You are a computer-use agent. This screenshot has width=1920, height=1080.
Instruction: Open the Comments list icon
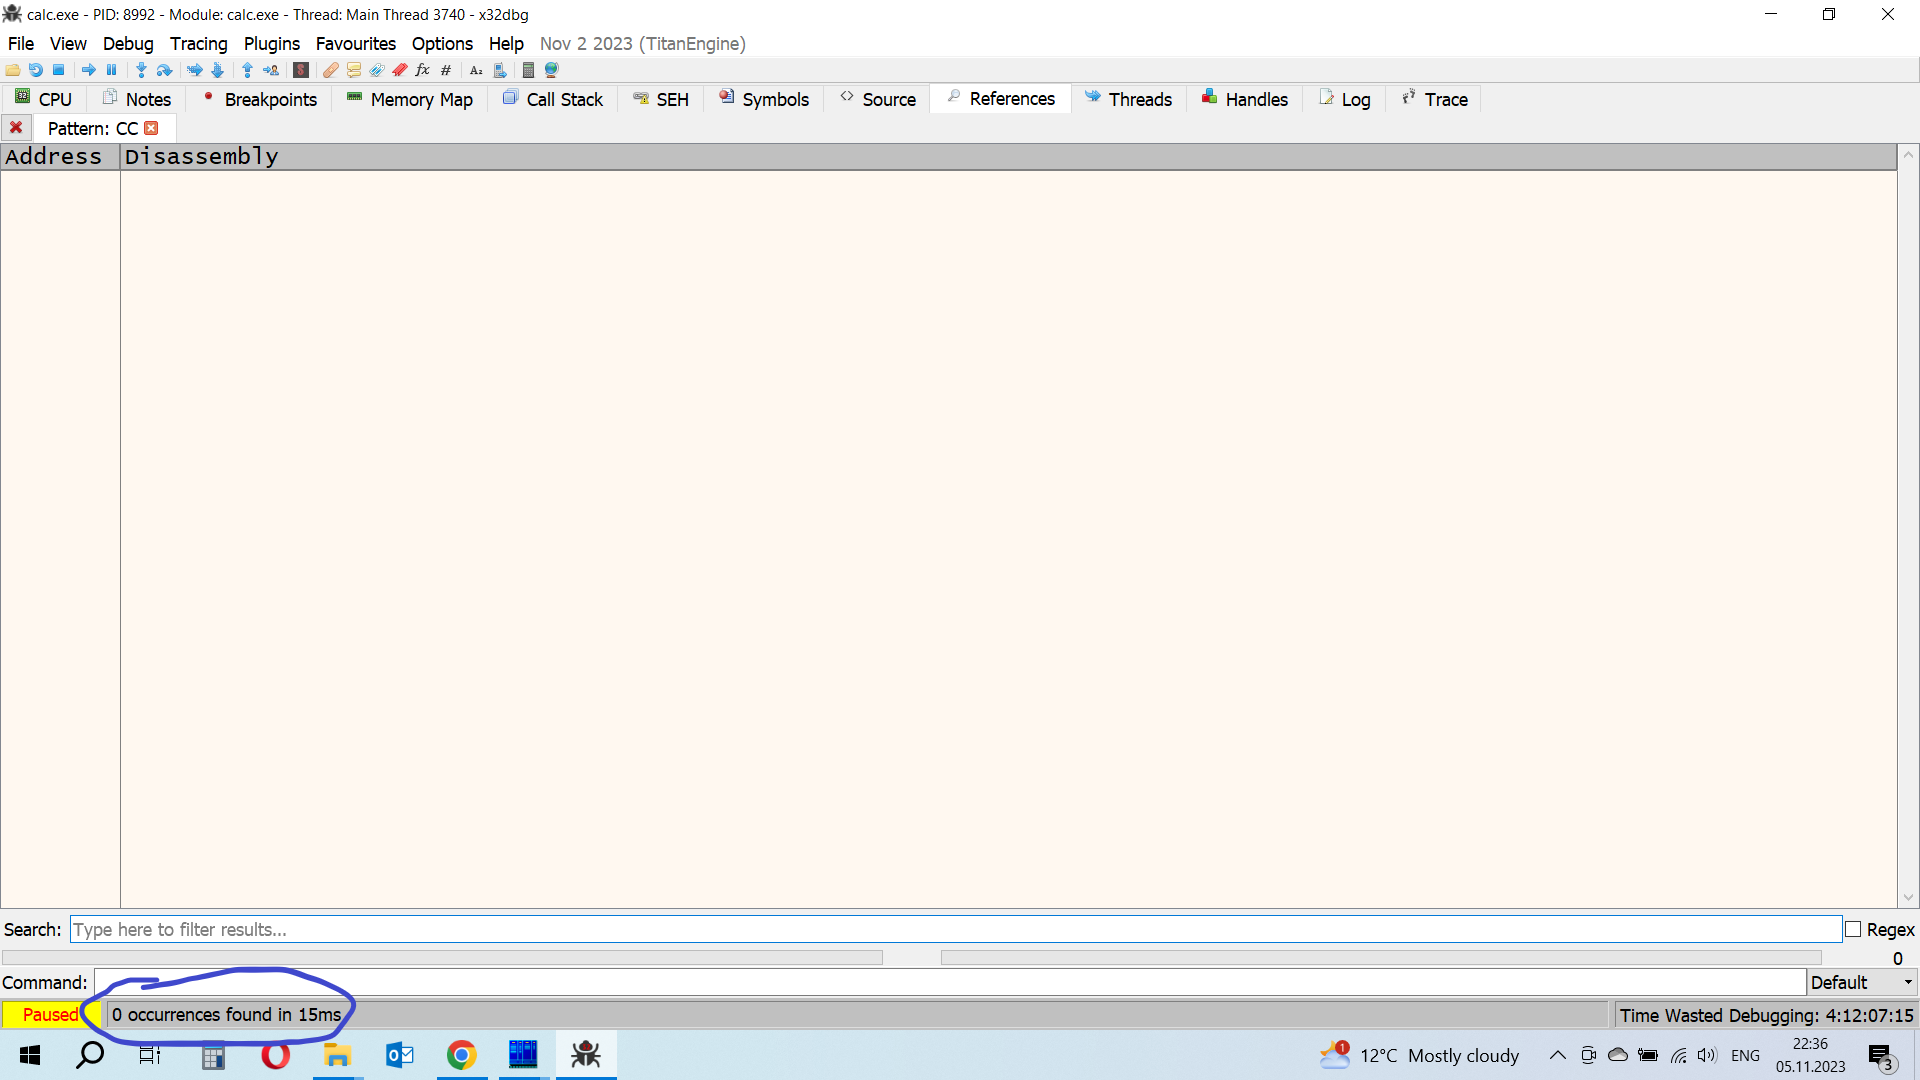354,70
